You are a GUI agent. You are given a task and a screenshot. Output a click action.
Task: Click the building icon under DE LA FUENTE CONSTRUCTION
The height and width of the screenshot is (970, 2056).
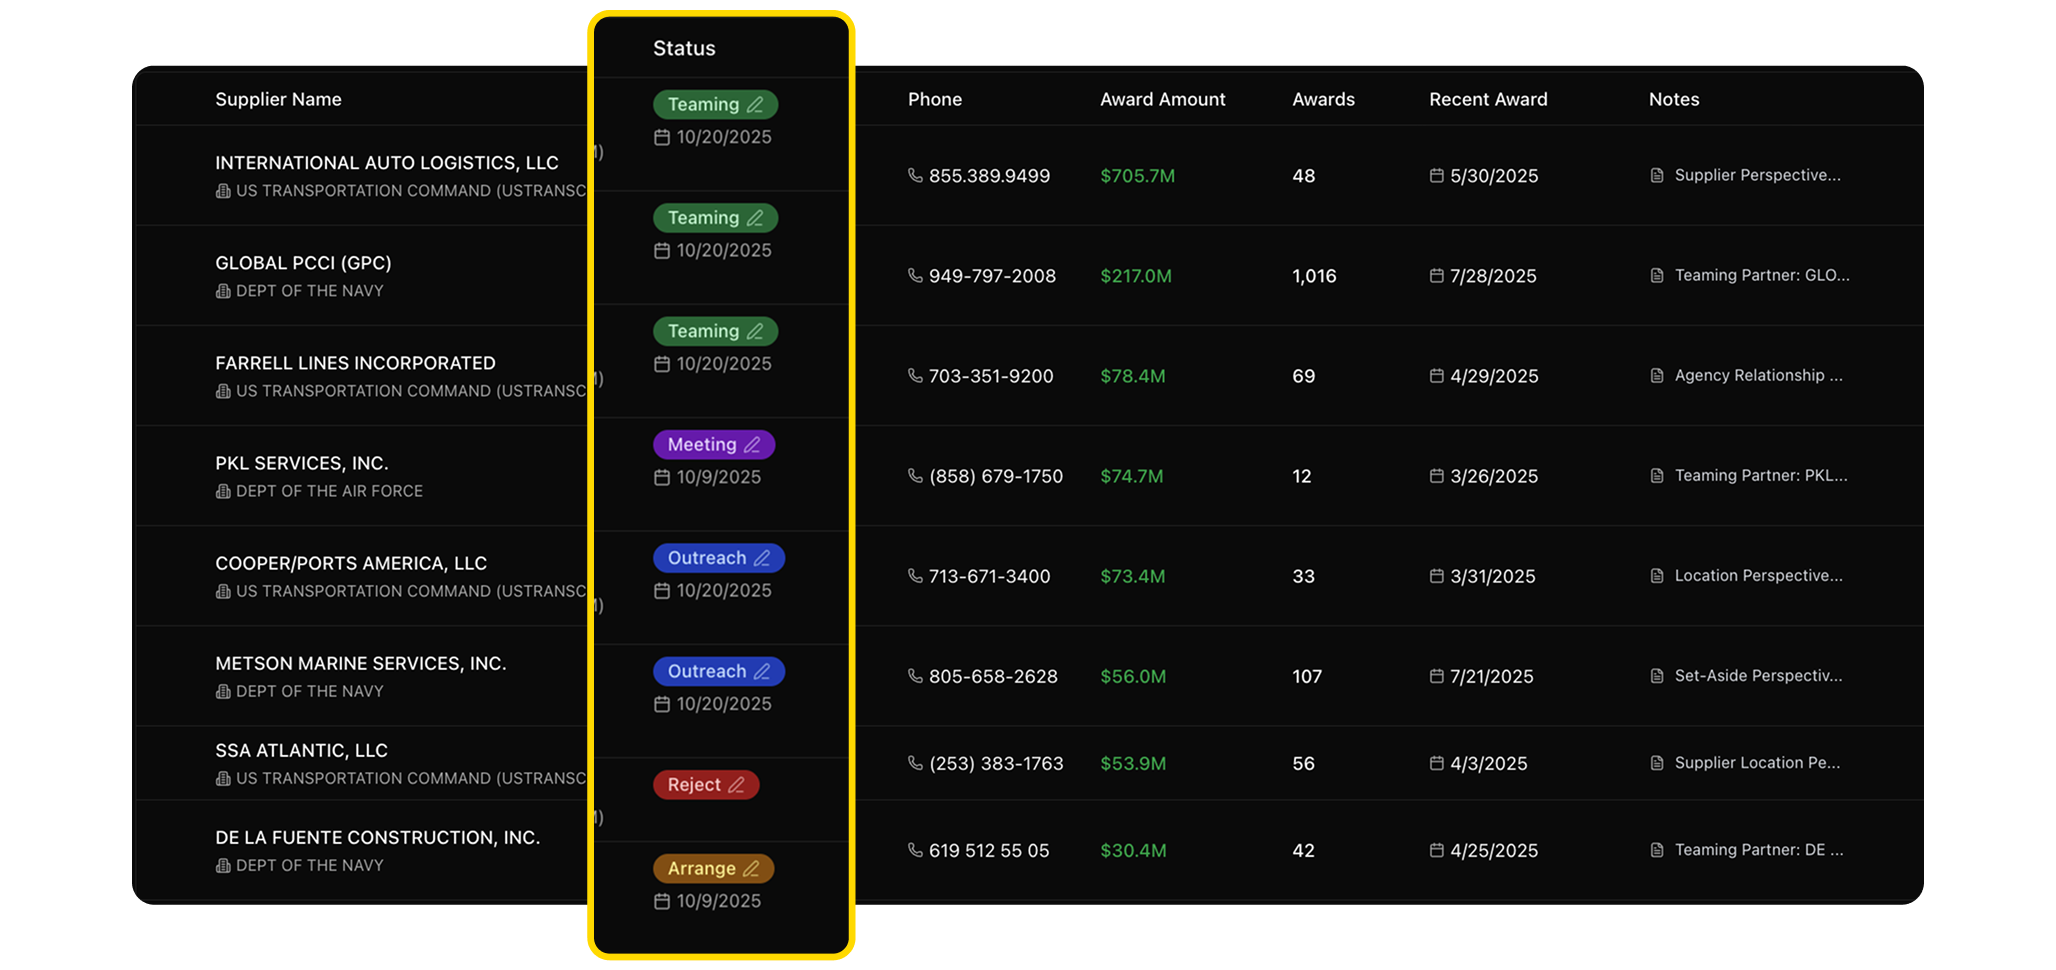[x=223, y=865]
